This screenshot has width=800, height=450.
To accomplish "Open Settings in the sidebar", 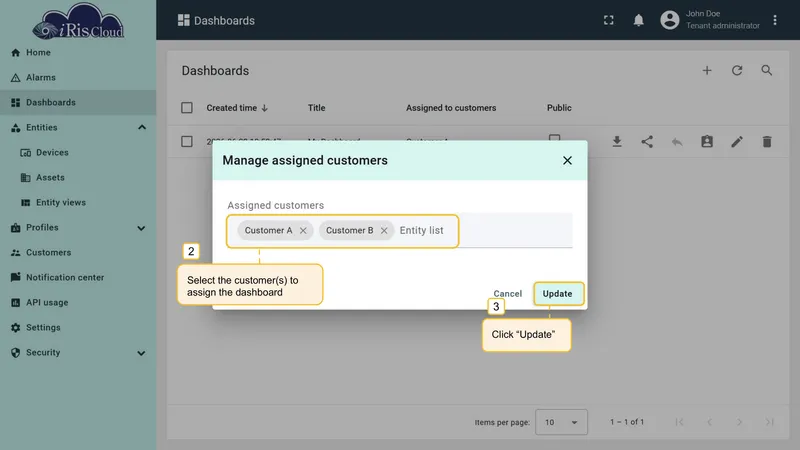I will [x=78, y=328].
